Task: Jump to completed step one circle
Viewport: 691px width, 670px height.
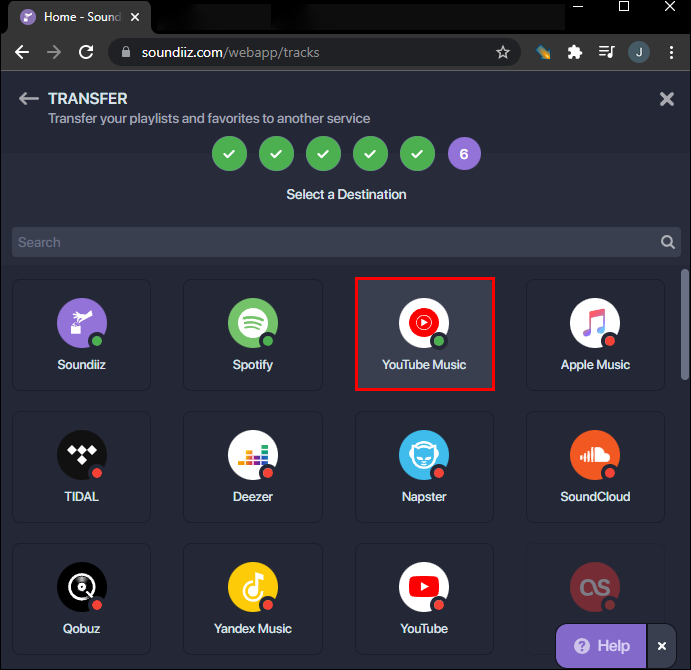Action: (229, 154)
